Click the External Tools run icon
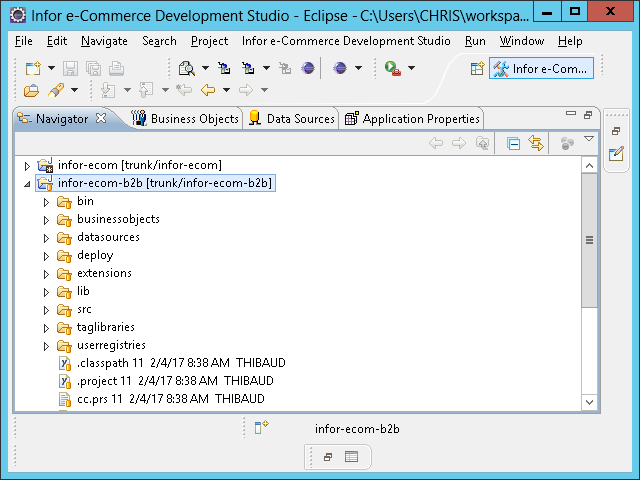The image size is (640, 480). click(x=393, y=68)
